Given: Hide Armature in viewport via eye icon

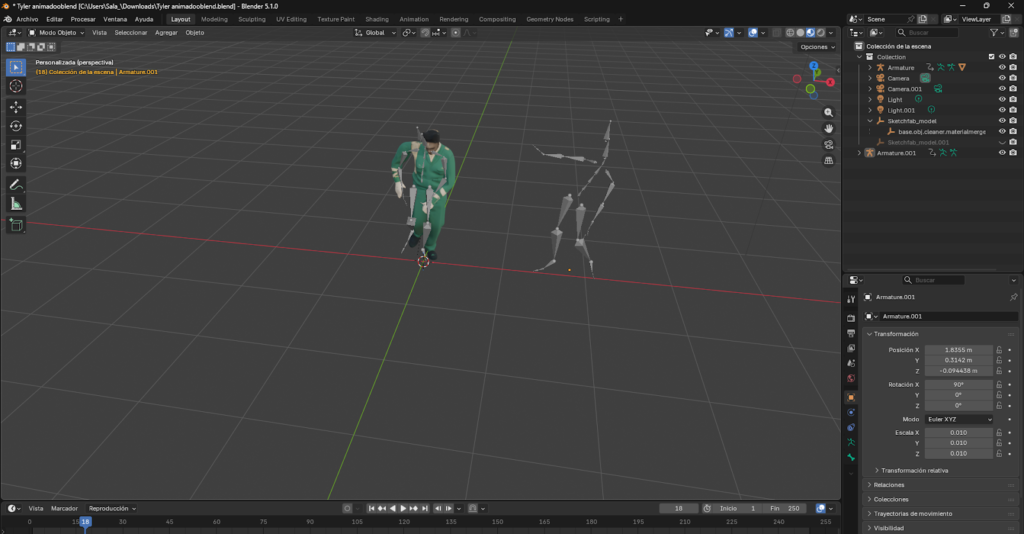Looking at the screenshot, I should click(1002, 67).
